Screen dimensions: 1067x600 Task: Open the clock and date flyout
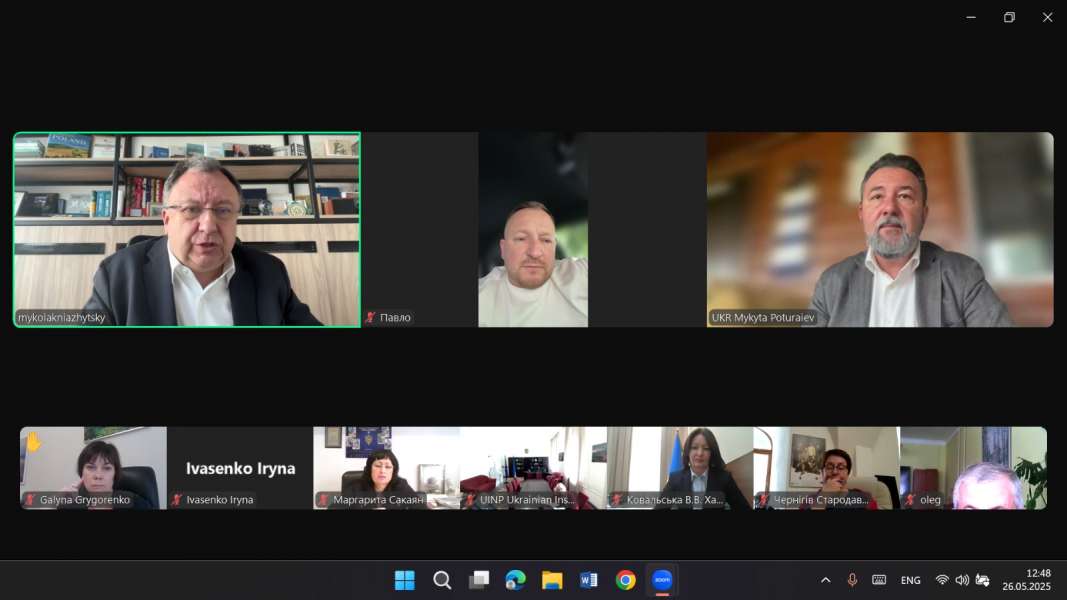click(x=1037, y=580)
